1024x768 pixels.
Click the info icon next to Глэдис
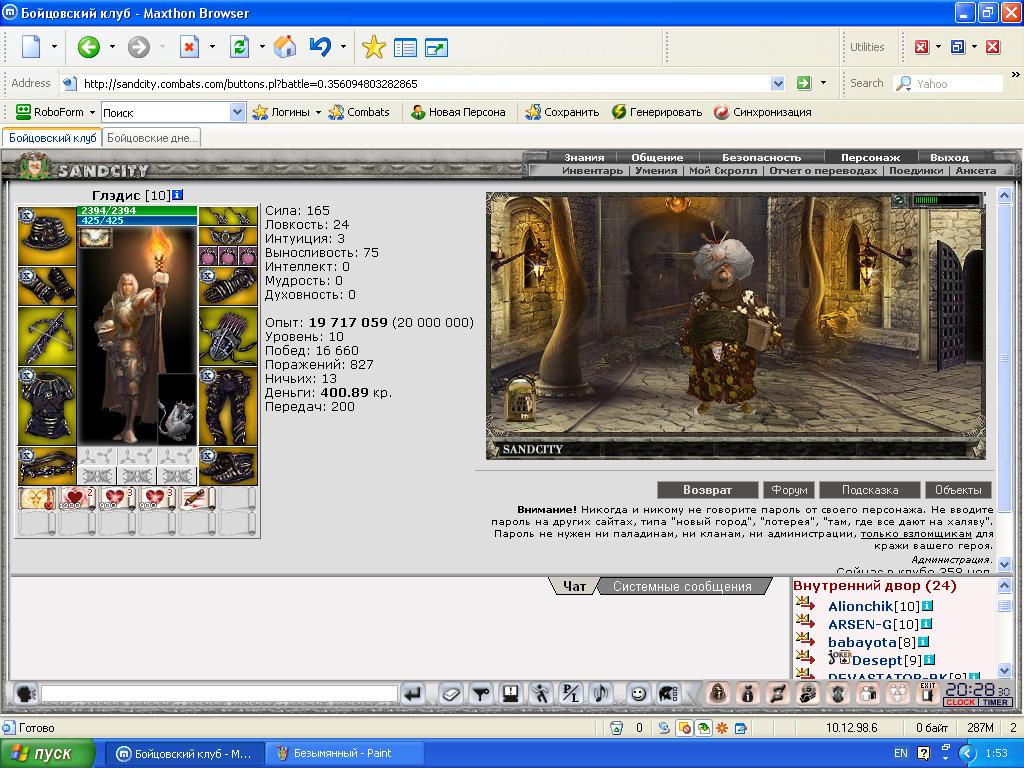[178, 195]
